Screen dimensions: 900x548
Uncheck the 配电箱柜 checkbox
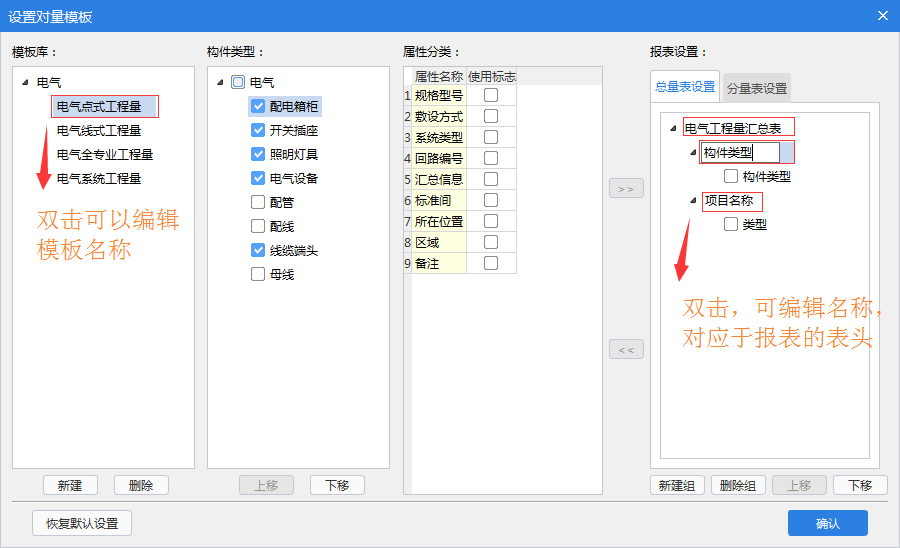(258, 106)
